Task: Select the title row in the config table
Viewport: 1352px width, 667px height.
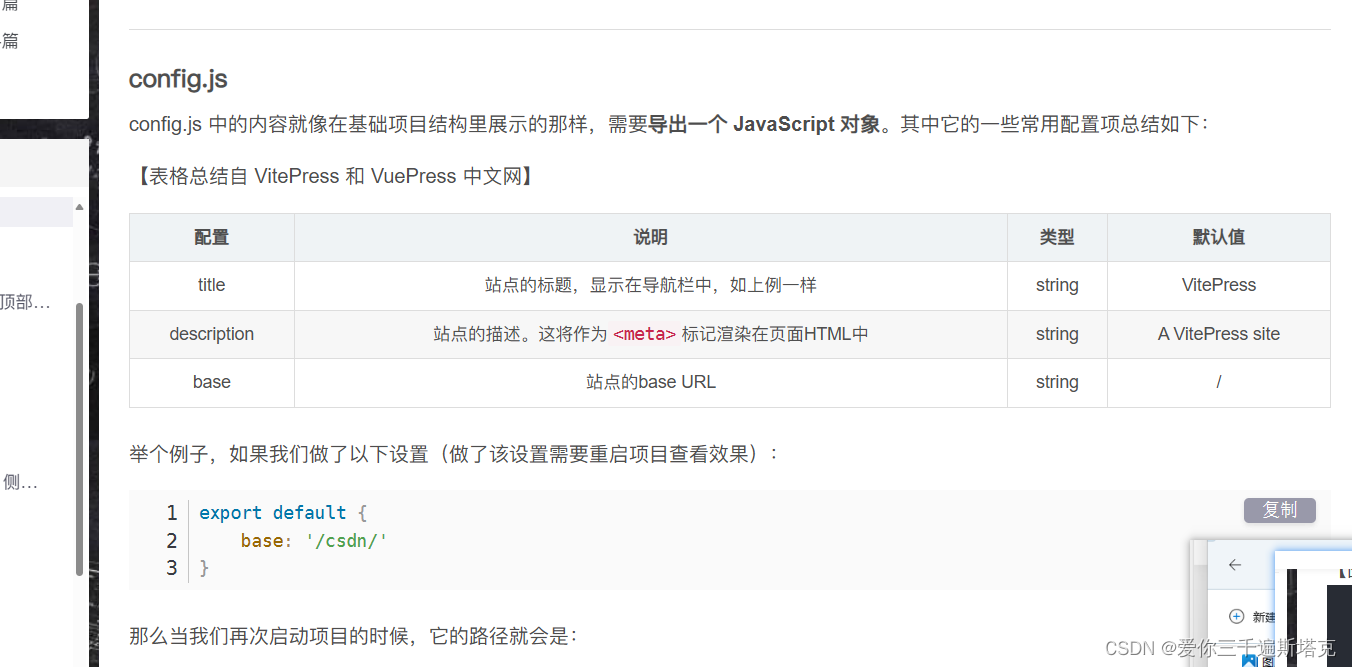Action: click(211, 285)
